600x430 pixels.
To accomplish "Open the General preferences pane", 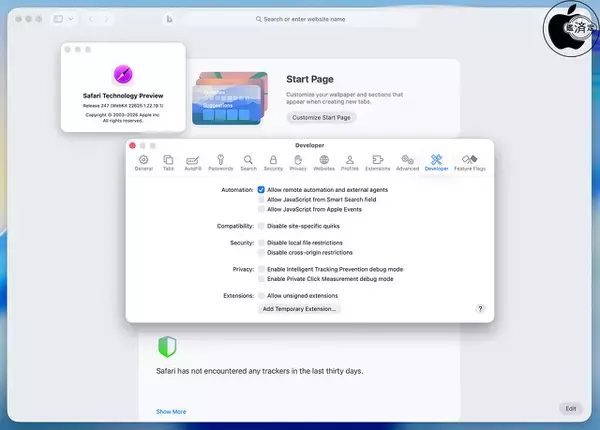I will tap(143, 163).
